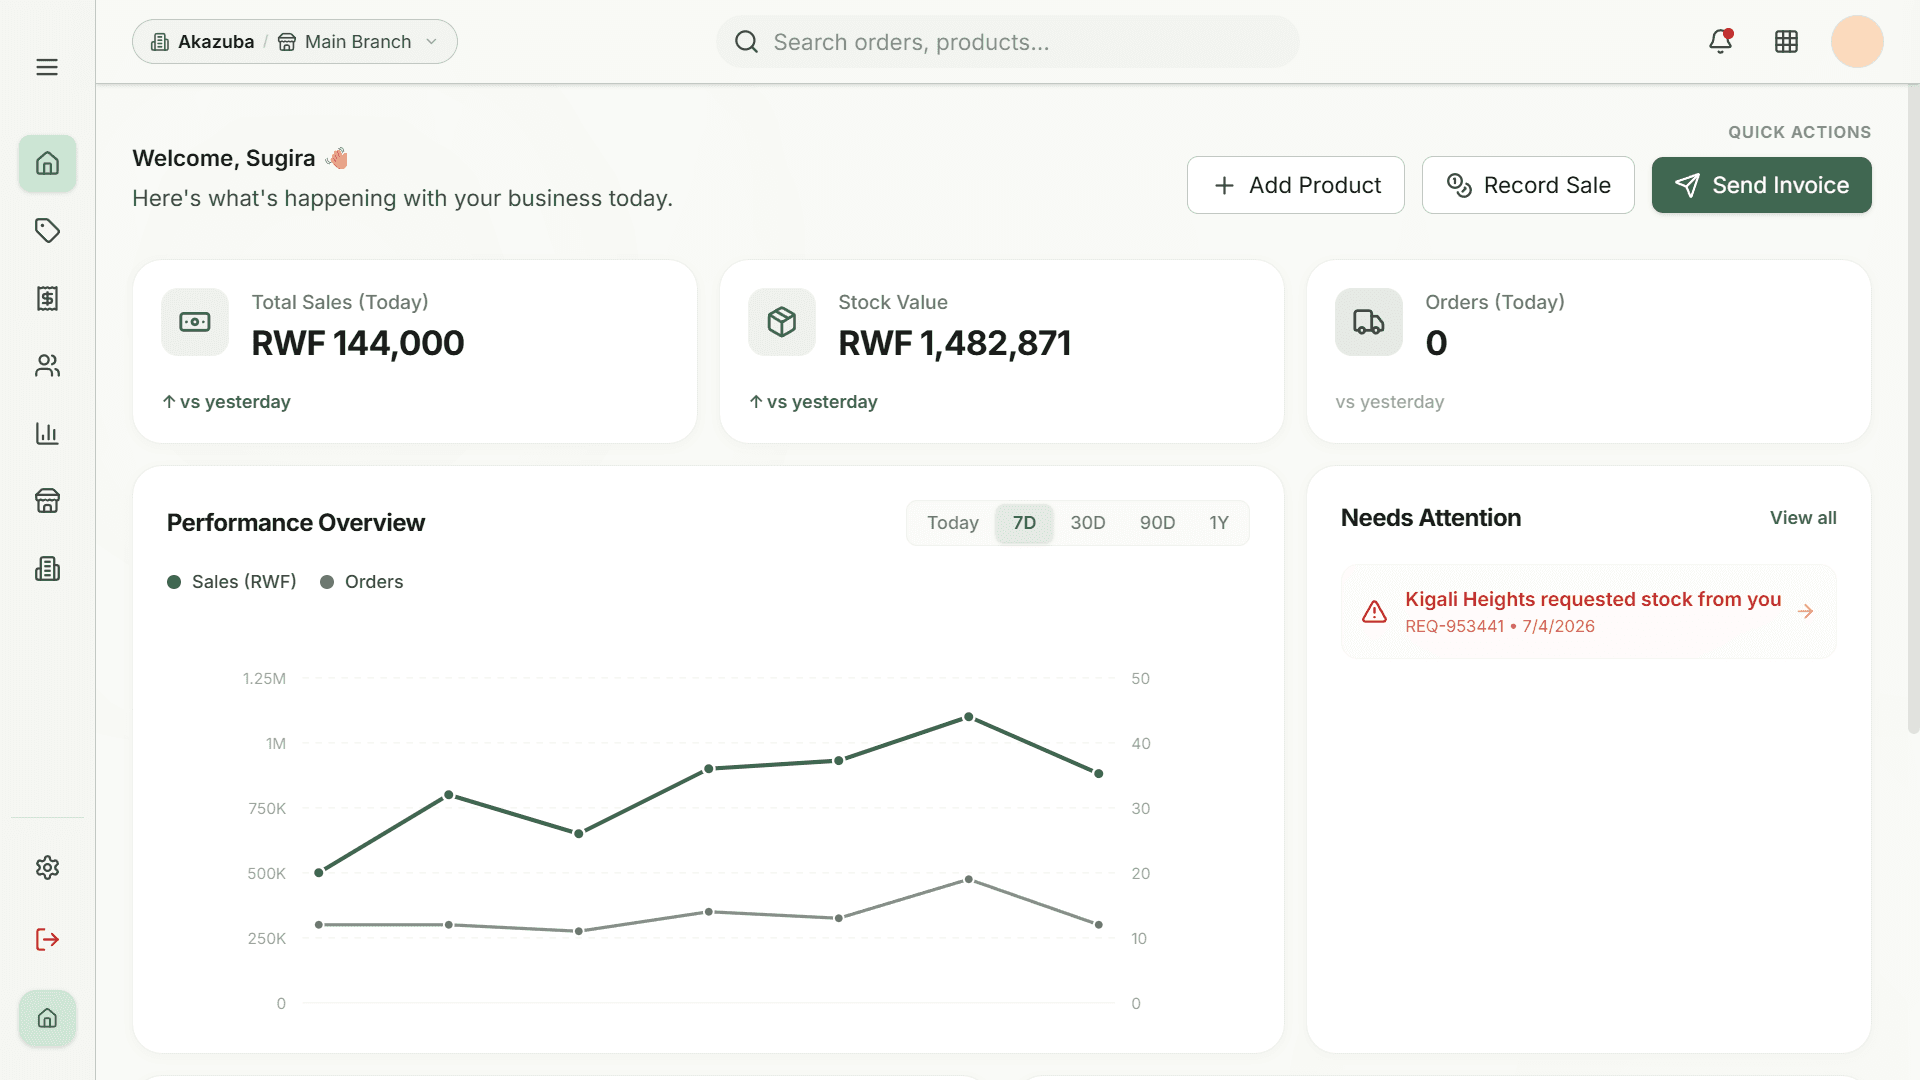Viewport: 1920px width, 1080px height.
Task: Open the hamburger menu icon
Action: coord(47,67)
